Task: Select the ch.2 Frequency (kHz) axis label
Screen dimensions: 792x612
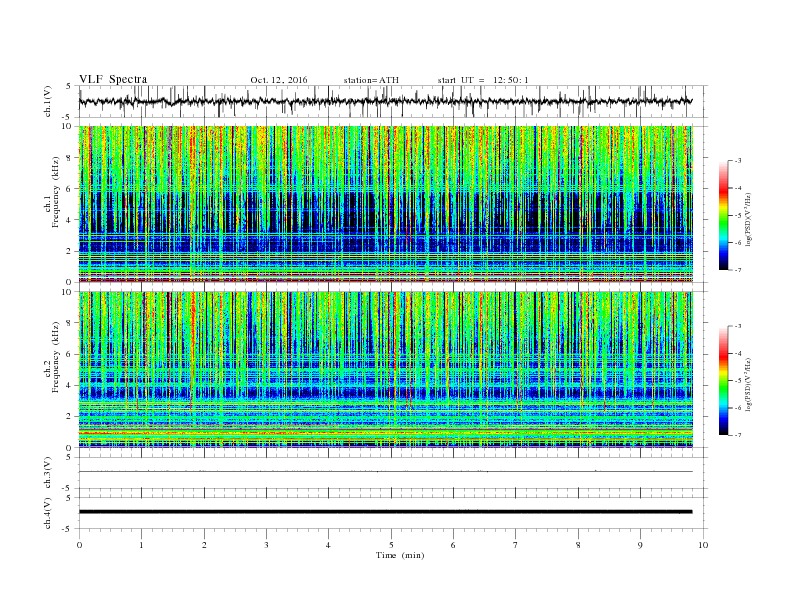Action: [52, 357]
